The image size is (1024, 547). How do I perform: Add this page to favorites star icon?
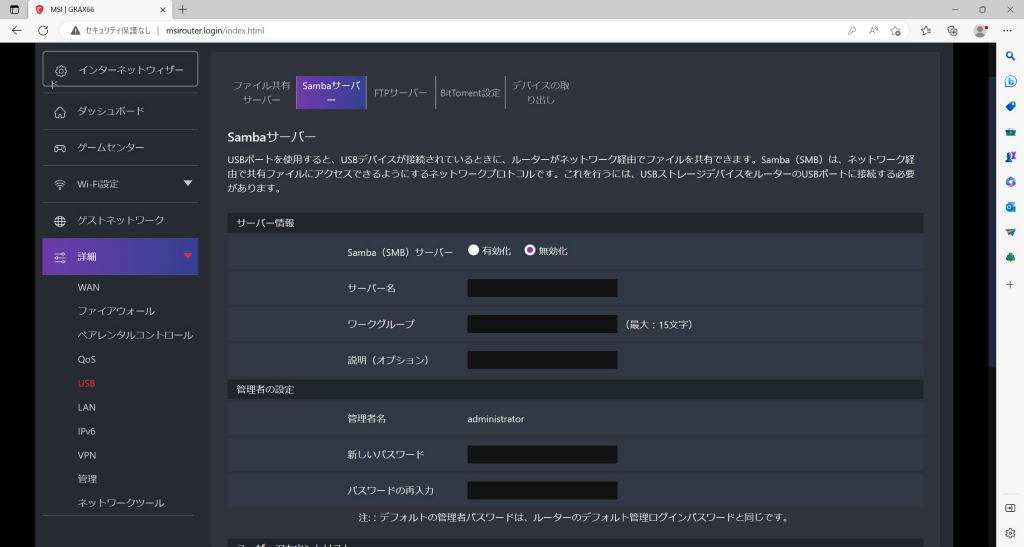click(895, 31)
